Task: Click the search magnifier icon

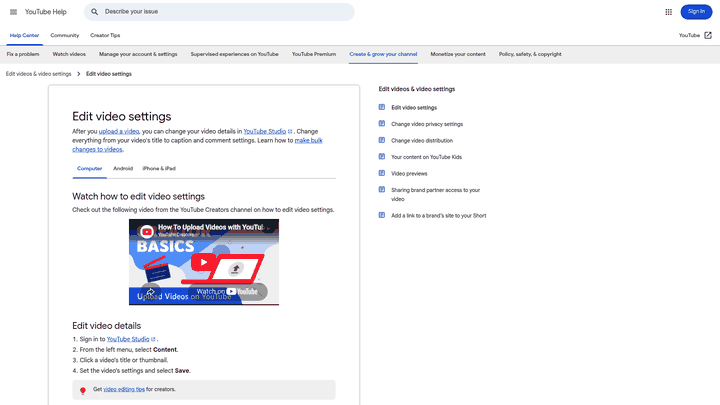Action: [94, 12]
